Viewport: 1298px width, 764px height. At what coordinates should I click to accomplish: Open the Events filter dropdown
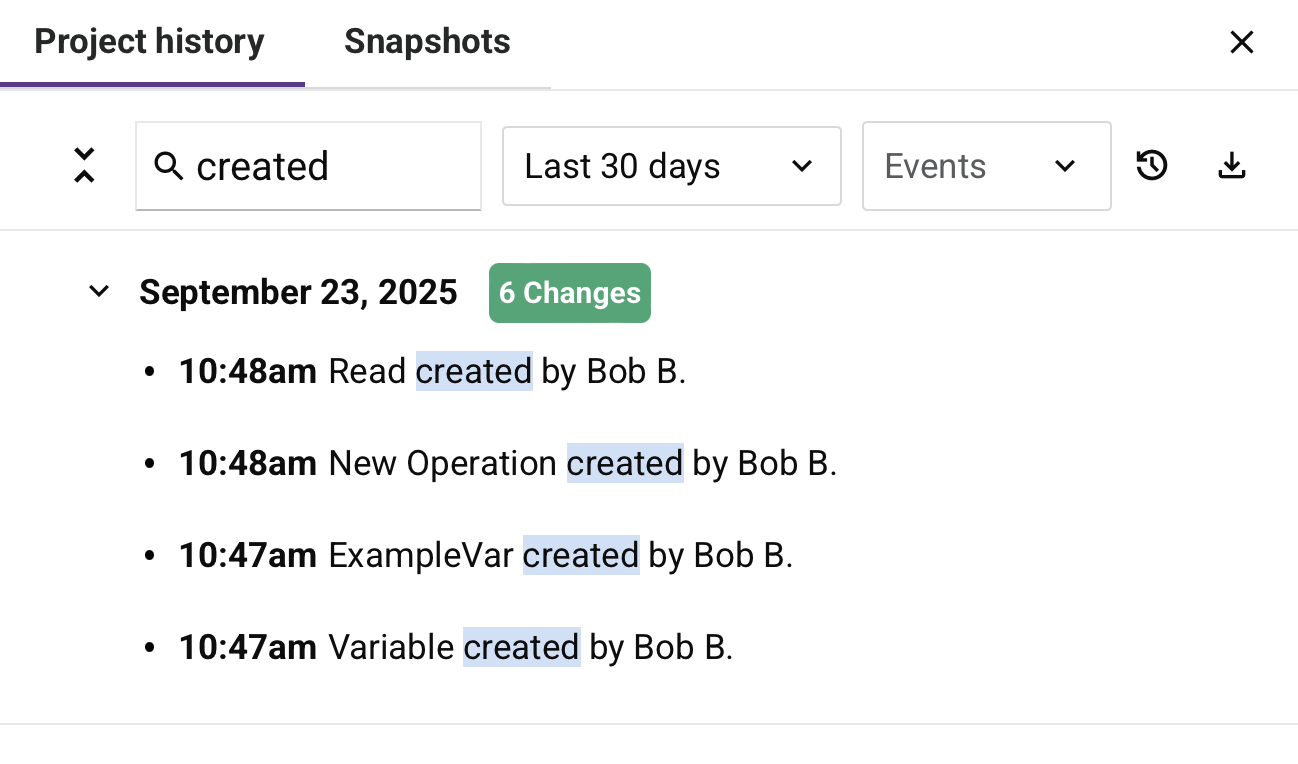(986, 166)
